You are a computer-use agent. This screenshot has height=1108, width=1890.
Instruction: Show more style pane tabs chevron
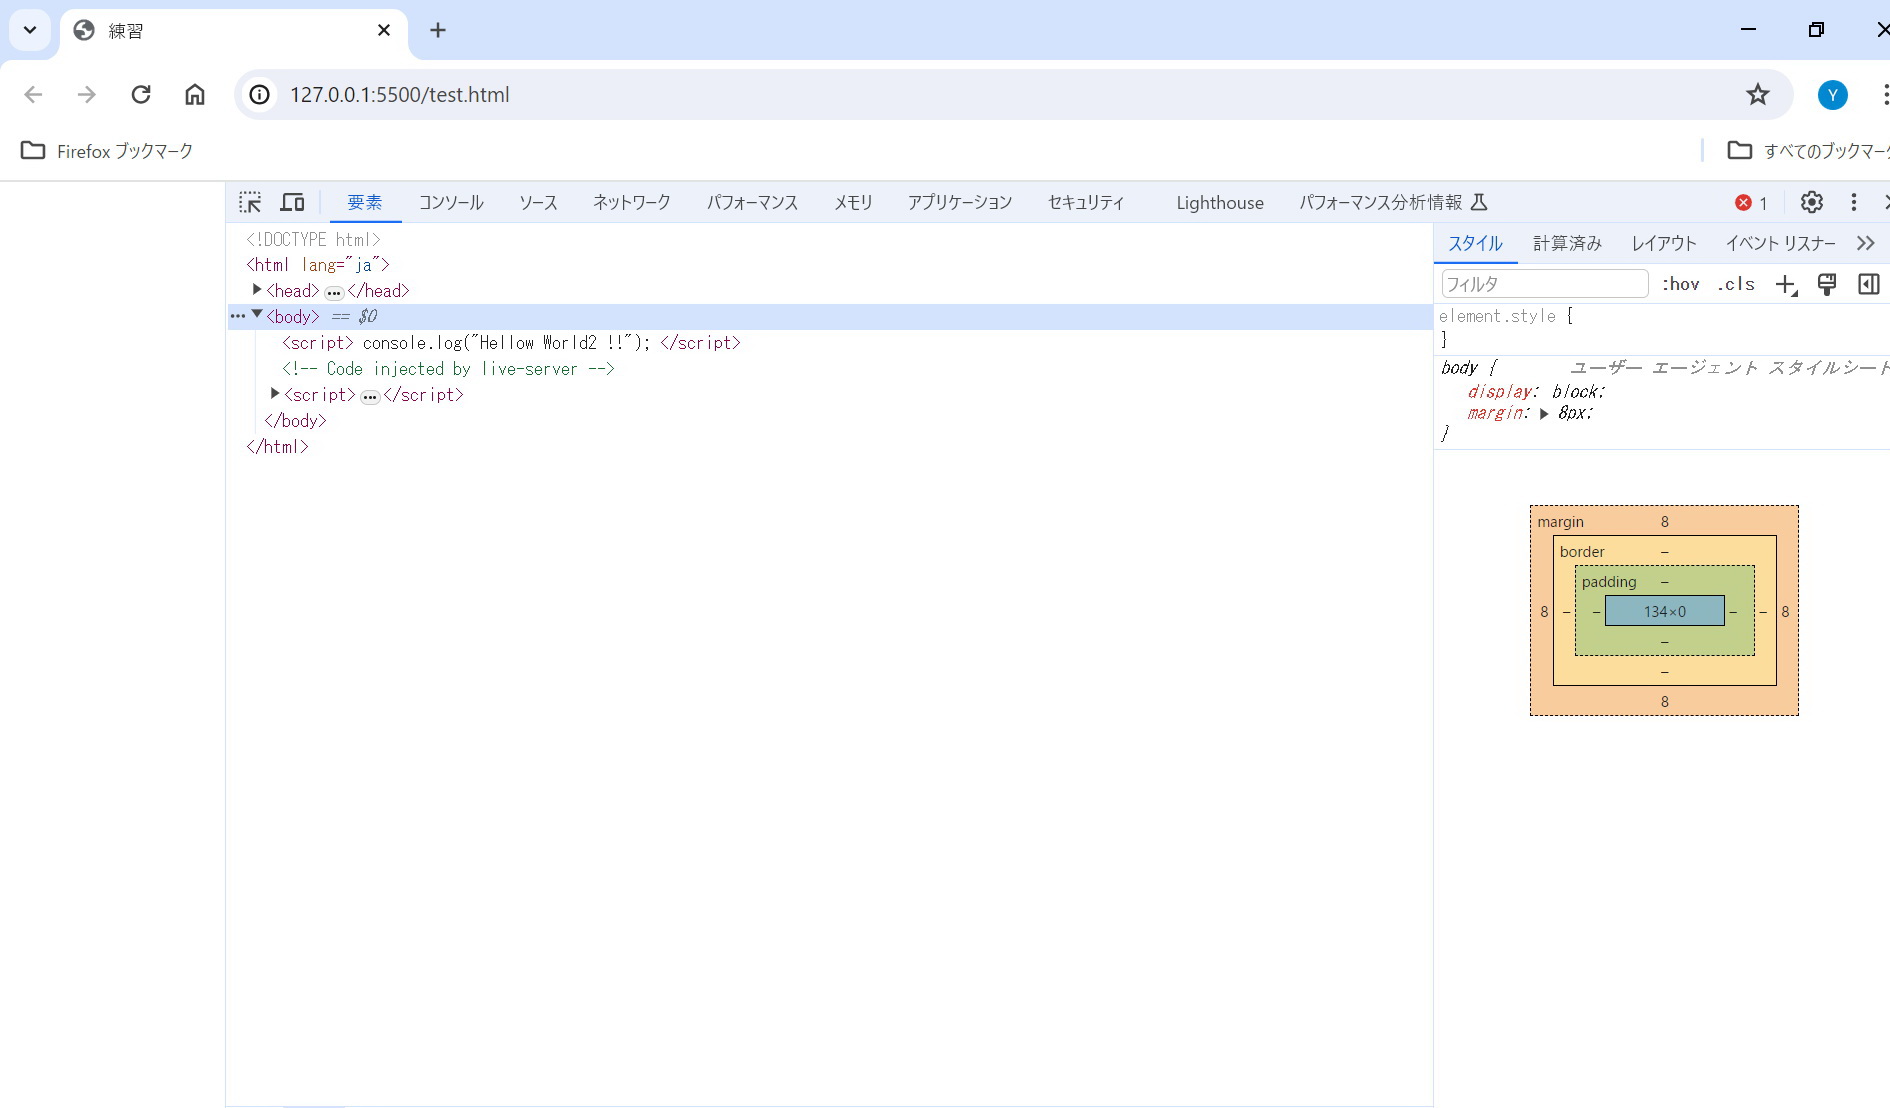(x=1865, y=243)
